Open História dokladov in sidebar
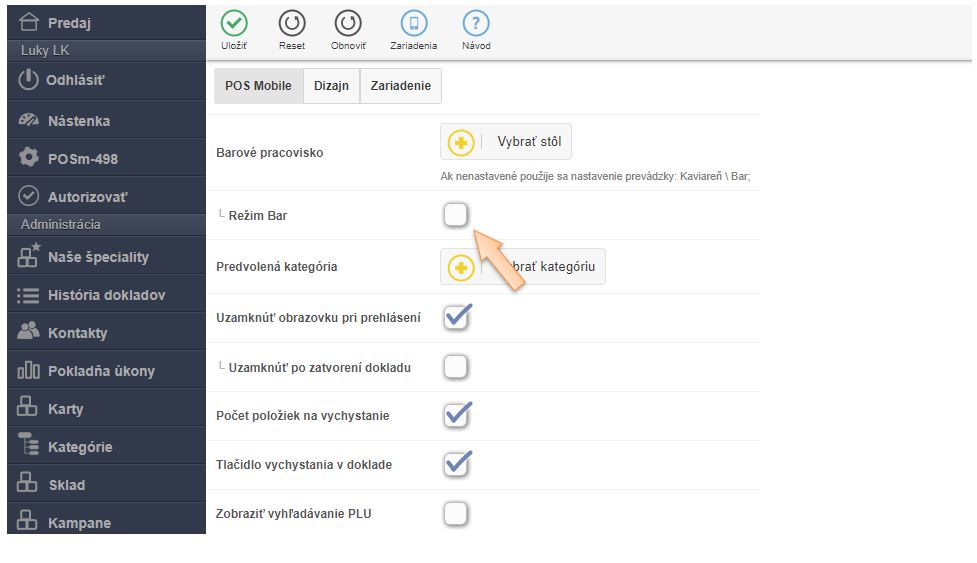 tap(106, 295)
